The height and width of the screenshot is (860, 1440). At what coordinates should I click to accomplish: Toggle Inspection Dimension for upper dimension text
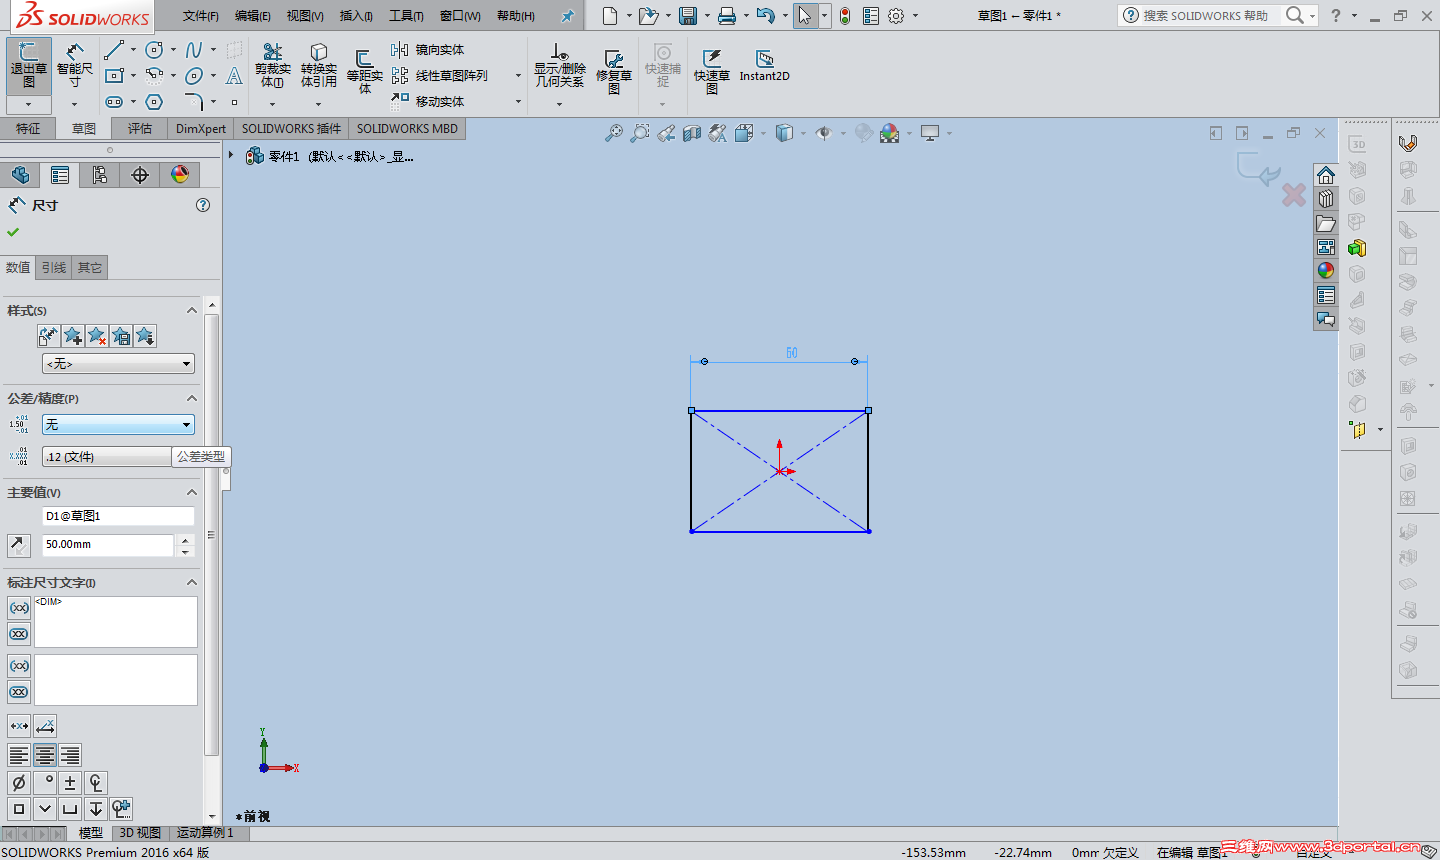coord(19,634)
